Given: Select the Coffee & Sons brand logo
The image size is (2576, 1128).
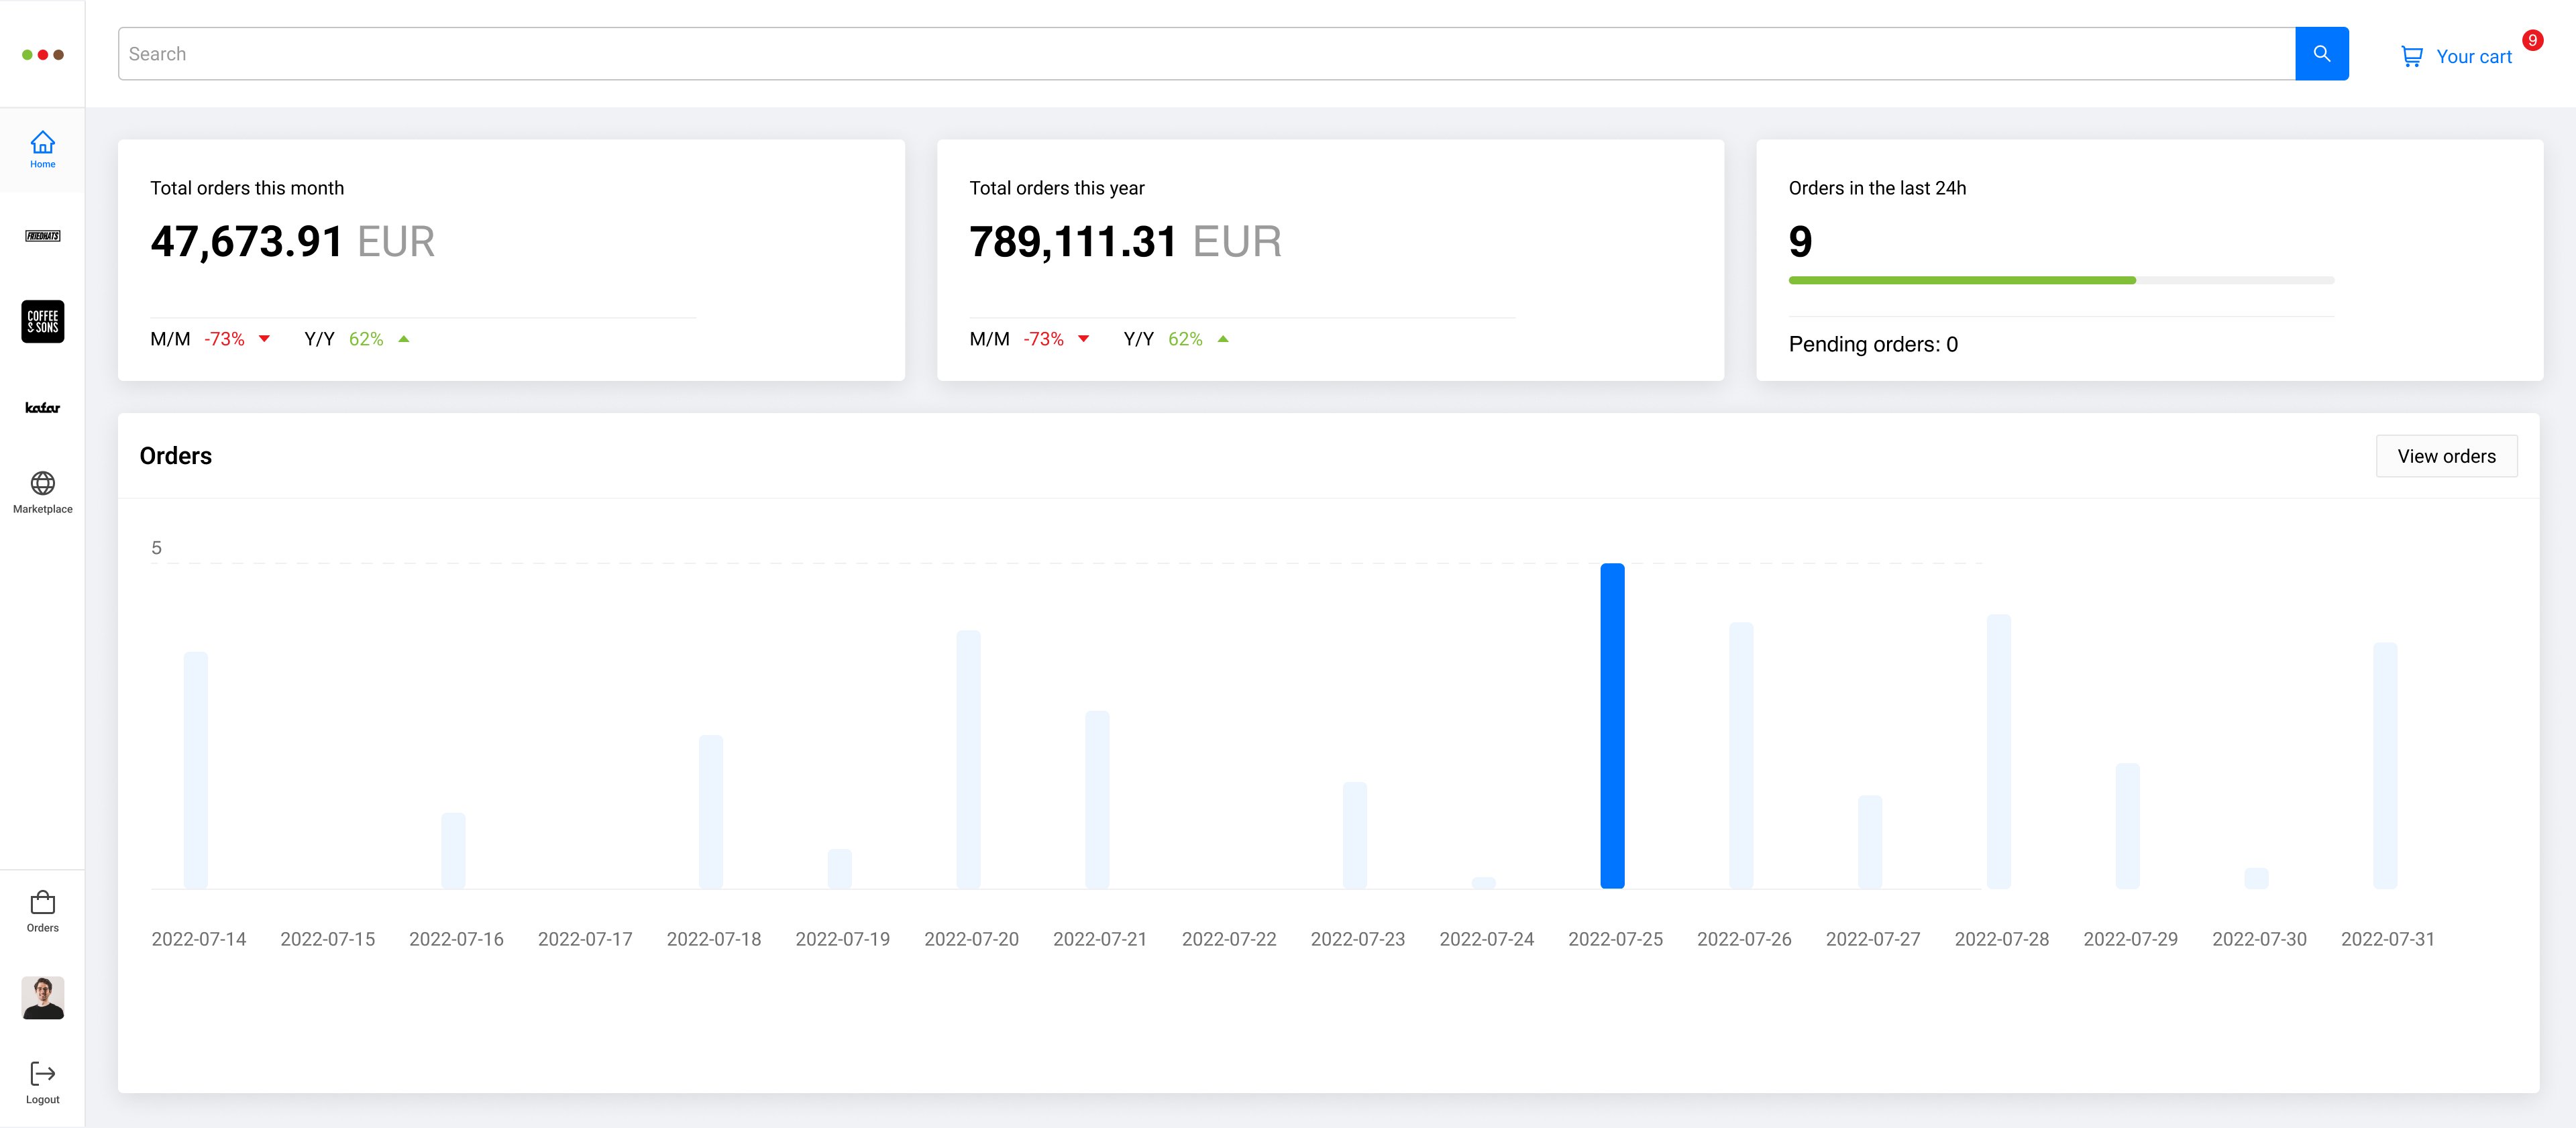Looking at the screenshot, I should 42,321.
